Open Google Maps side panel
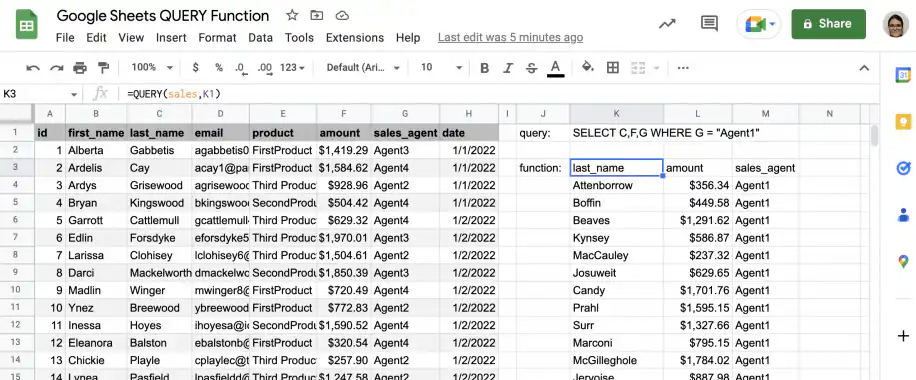Image resolution: width=916 pixels, height=380 pixels. (x=903, y=261)
